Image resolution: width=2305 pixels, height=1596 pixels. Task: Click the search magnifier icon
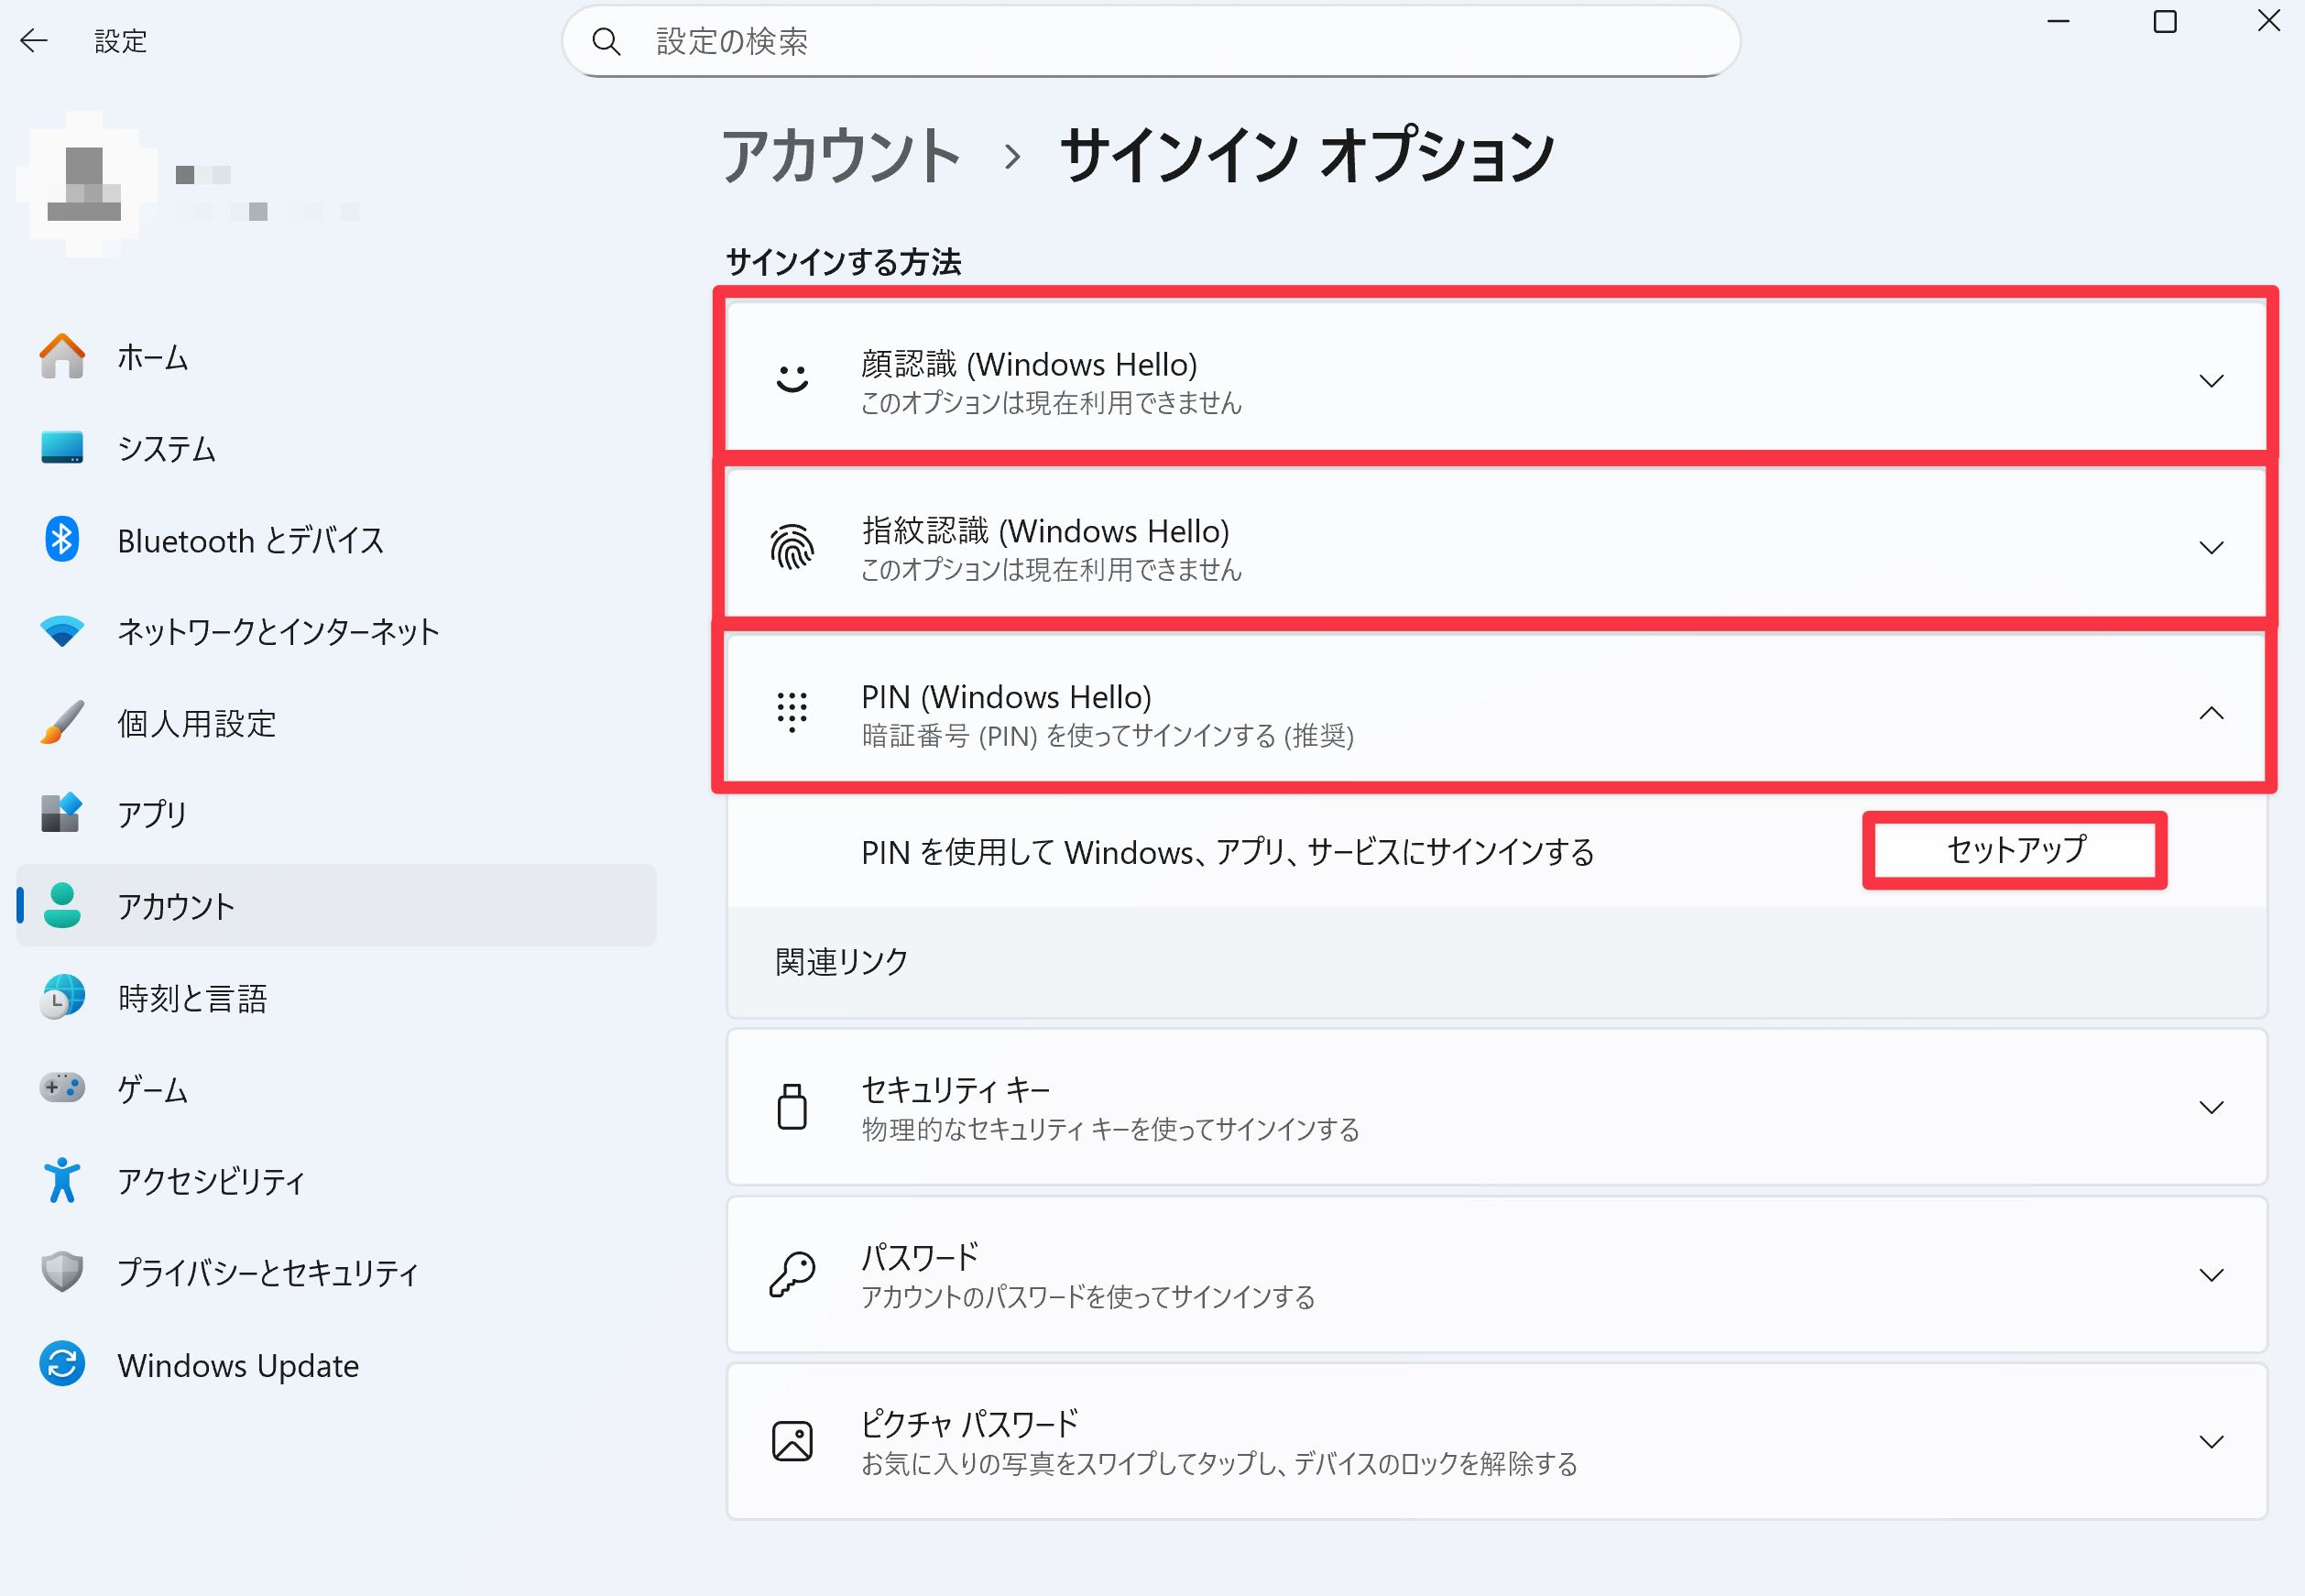pyautogui.click(x=606, y=42)
